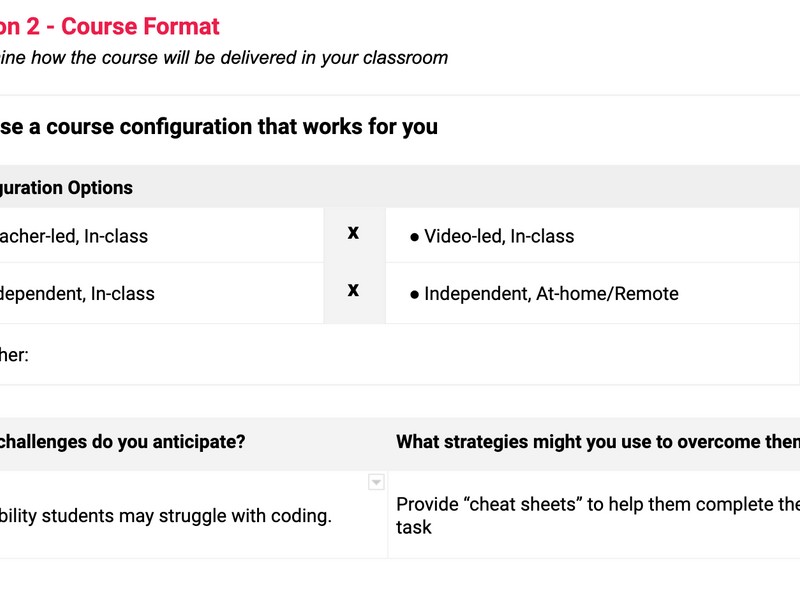Viewport: 800px width, 600px height.
Task: Select the Video-led, In-class option text
Action: [499, 236]
